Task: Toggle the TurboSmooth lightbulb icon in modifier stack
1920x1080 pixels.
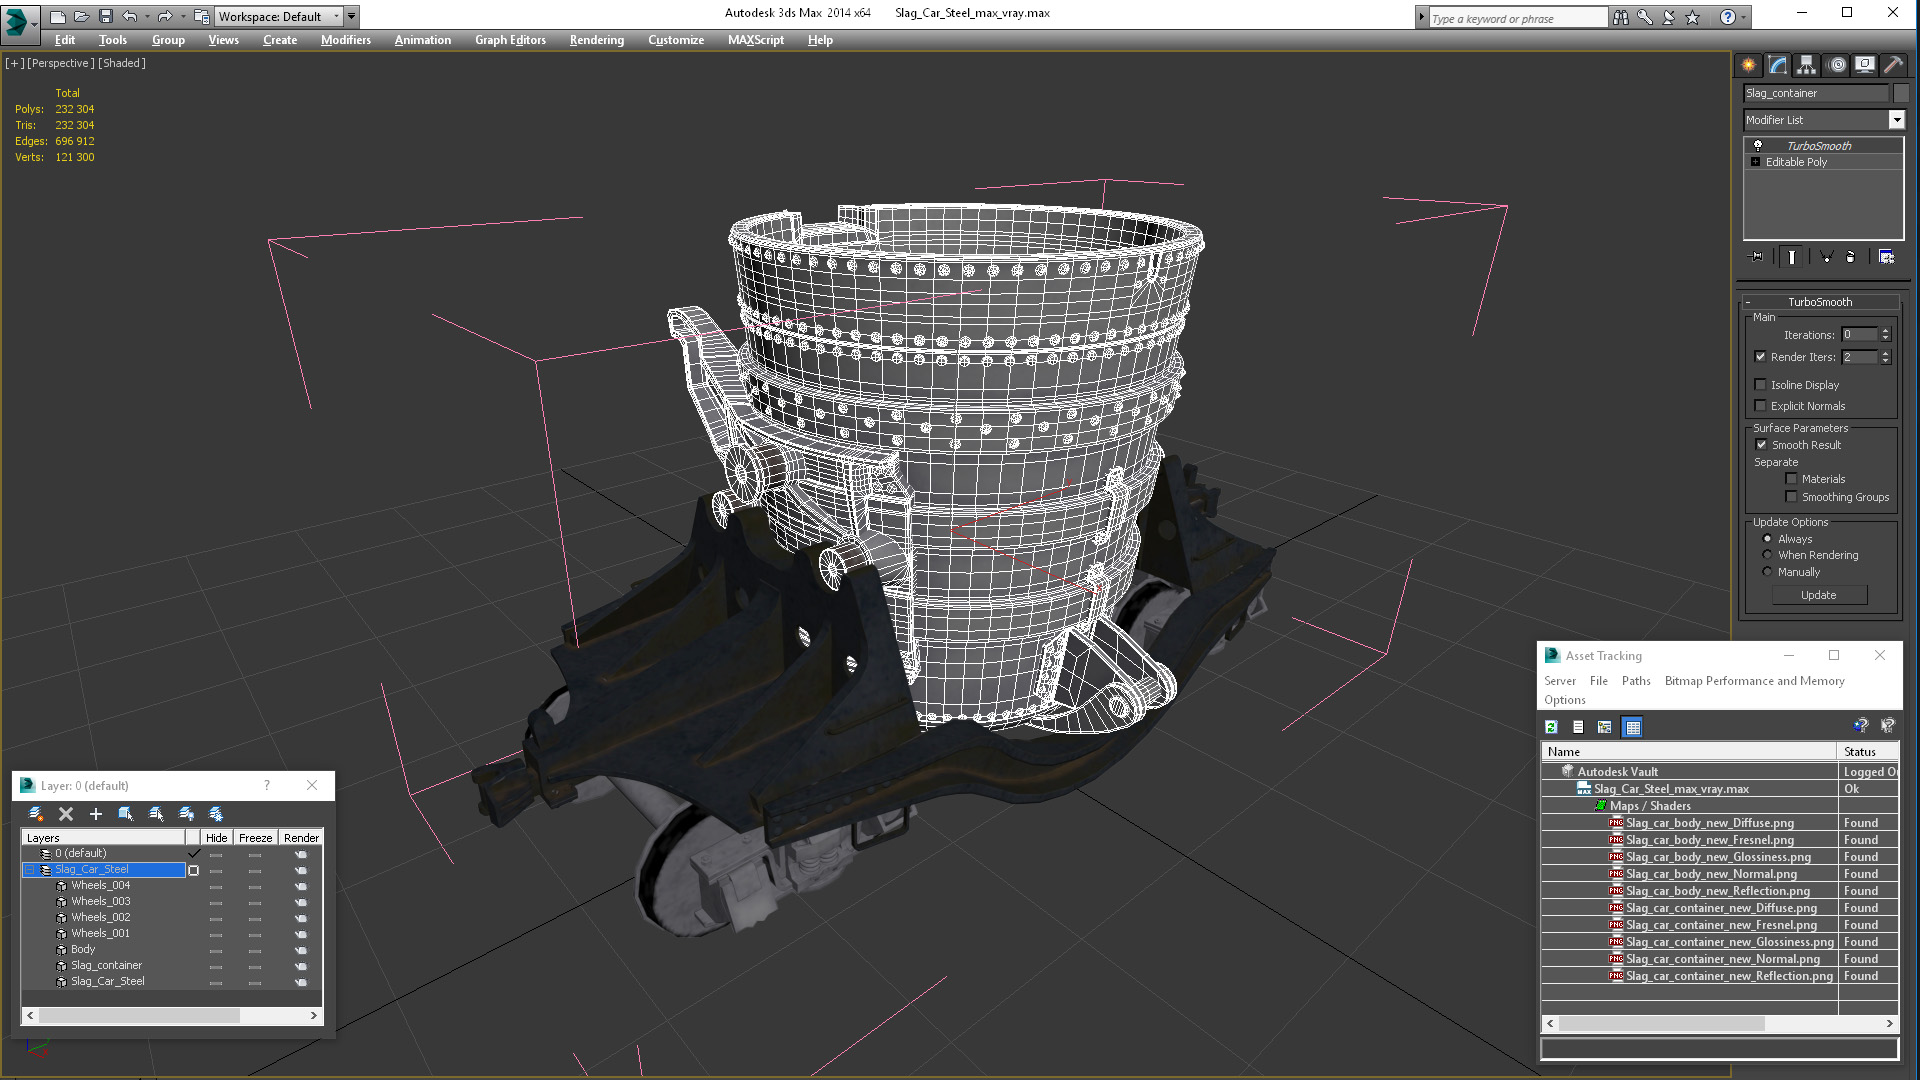Action: [x=1757, y=146]
